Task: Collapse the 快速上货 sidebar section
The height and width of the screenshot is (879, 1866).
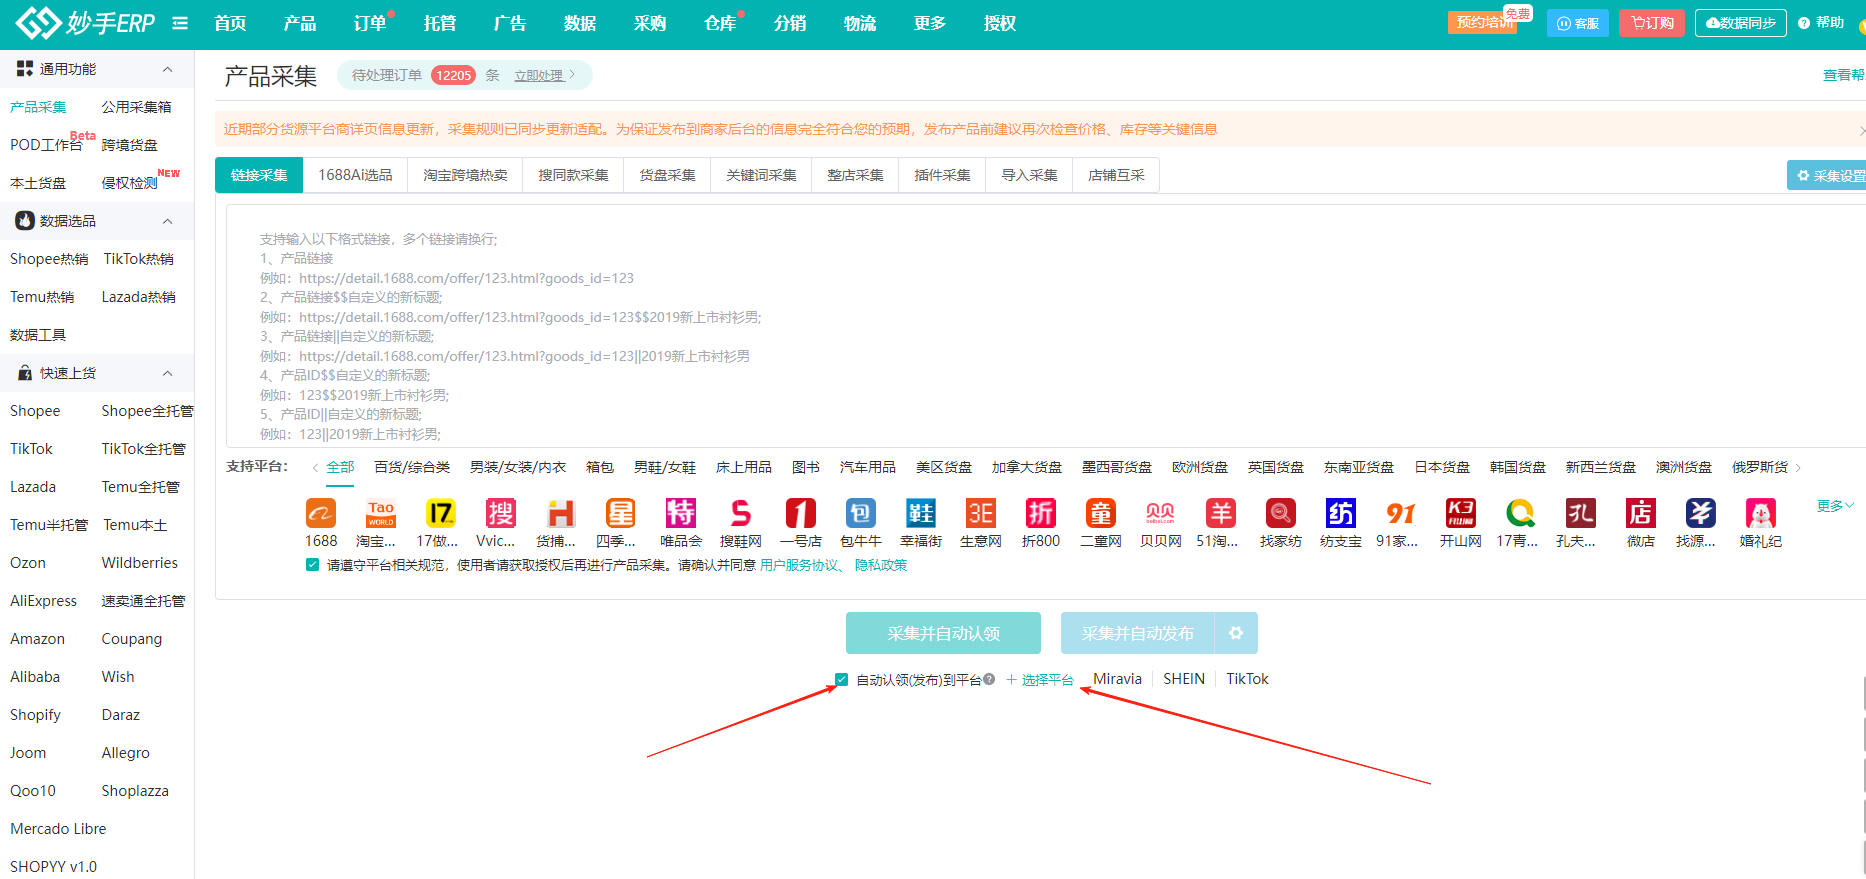Action: 167,373
